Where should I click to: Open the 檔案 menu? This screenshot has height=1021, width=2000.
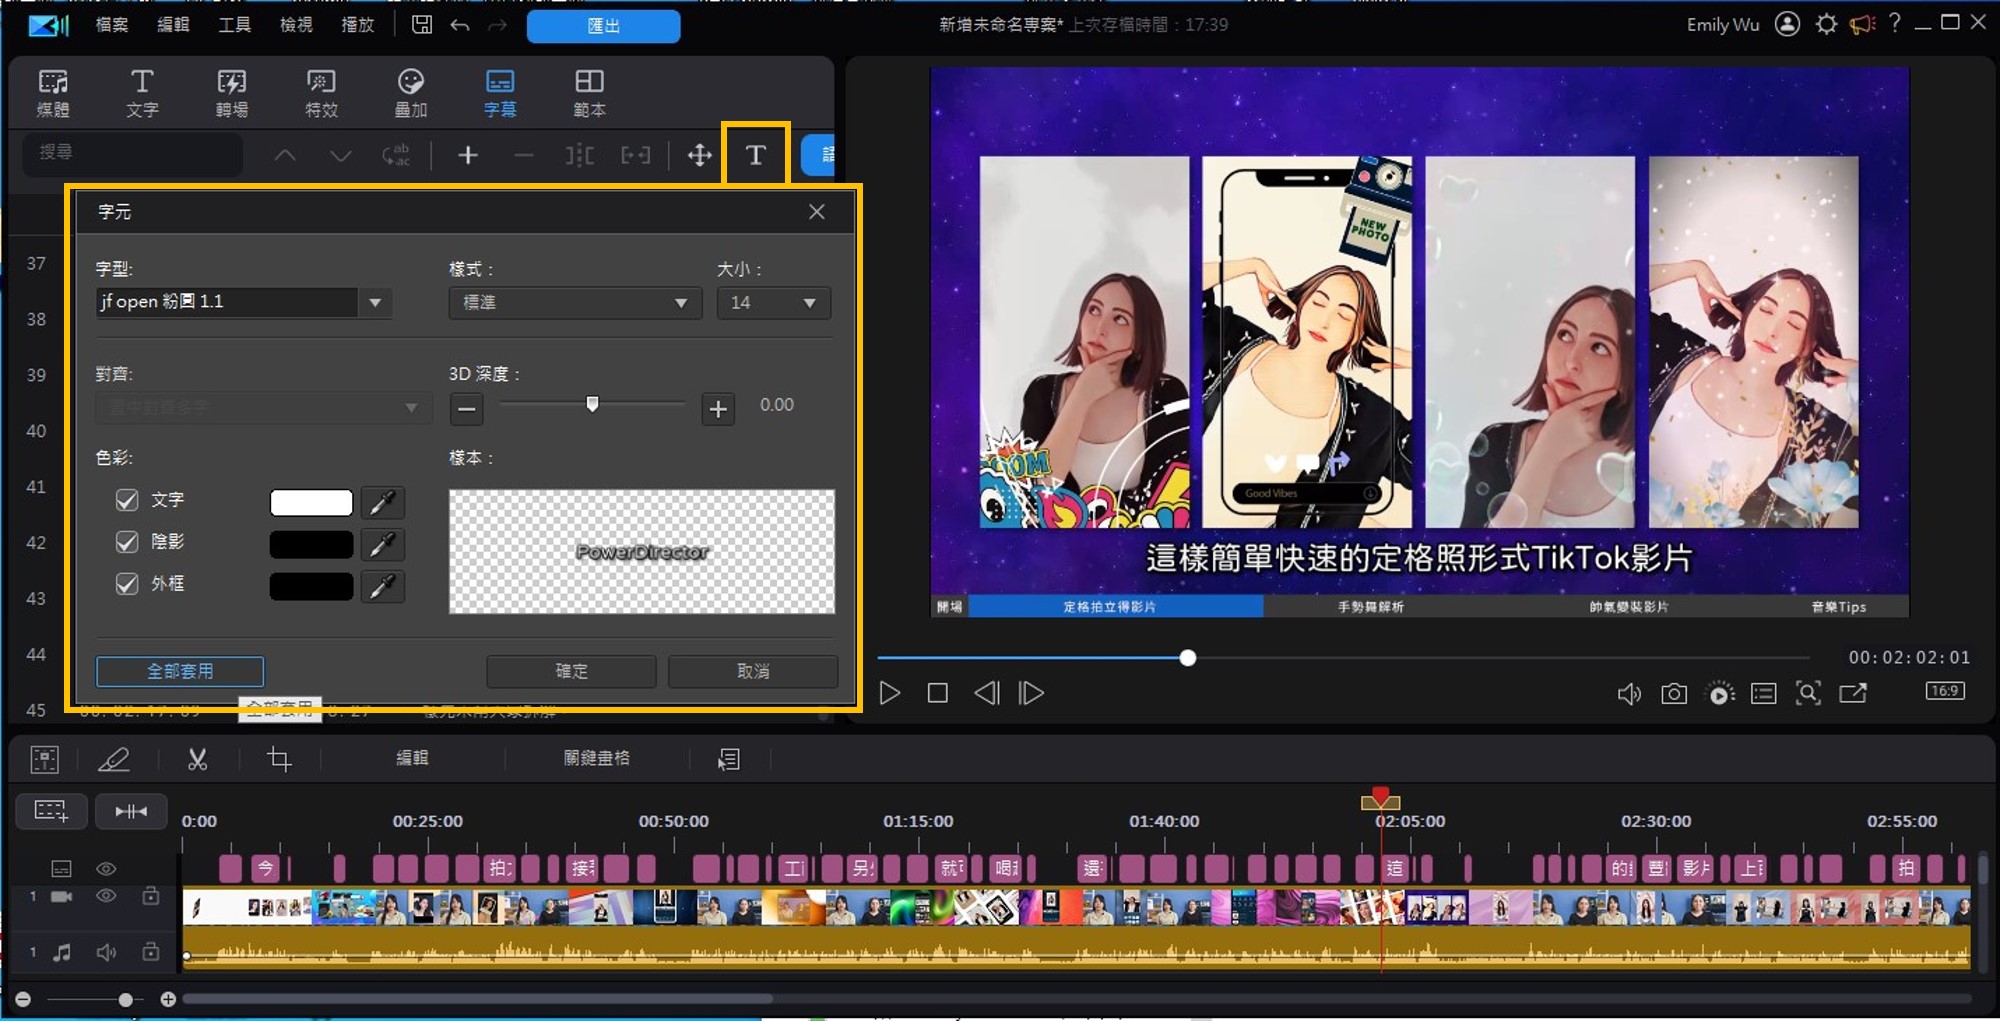tap(111, 25)
